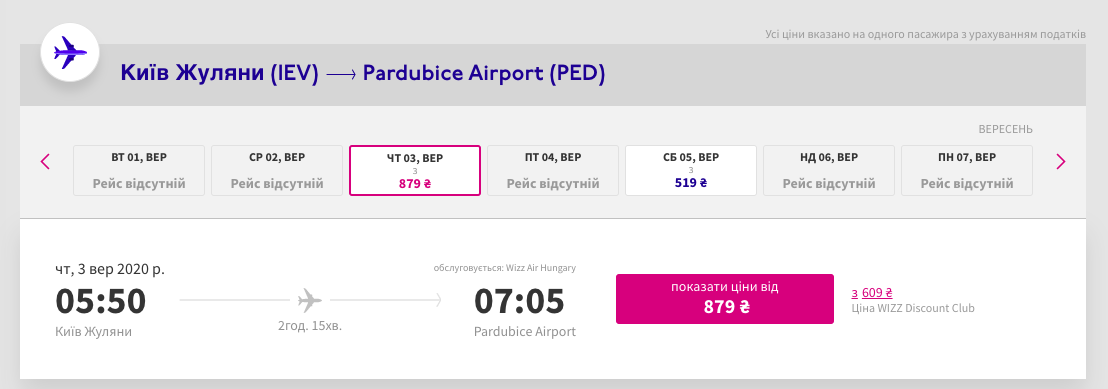This screenshot has height=389, width=1108.
Task: Click the 07:05 arrival time
Action: (x=519, y=301)
